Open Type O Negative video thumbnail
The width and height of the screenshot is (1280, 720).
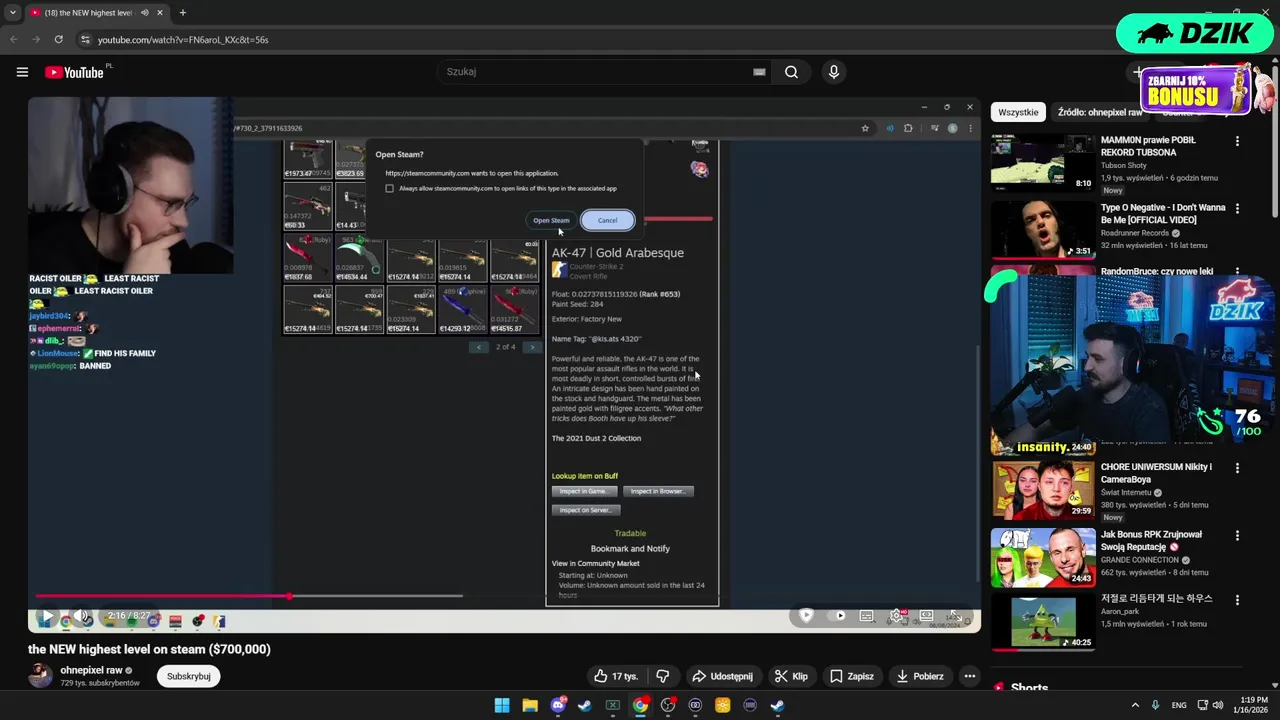point(1043,229)
